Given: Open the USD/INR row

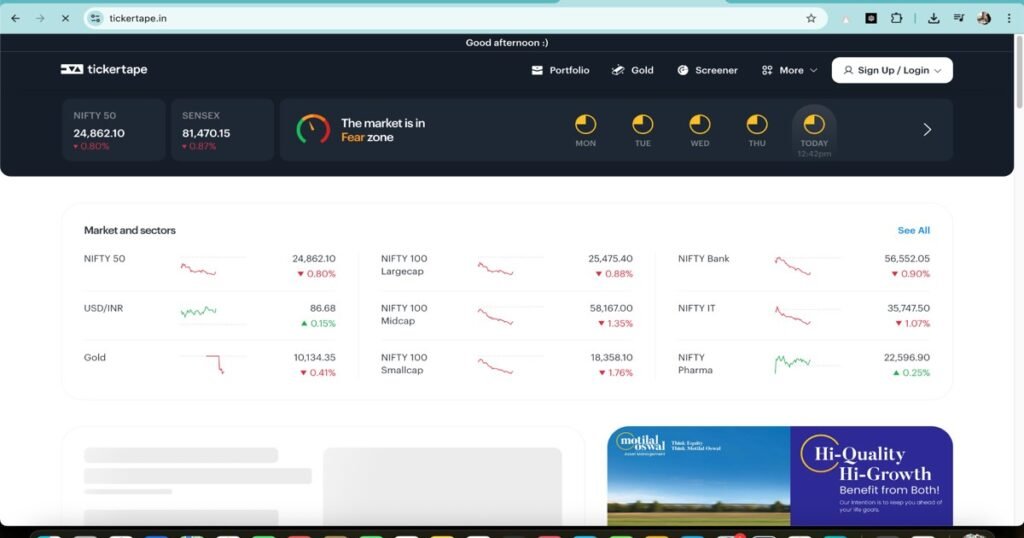Looking at the screenshot, I should point(104,309).
